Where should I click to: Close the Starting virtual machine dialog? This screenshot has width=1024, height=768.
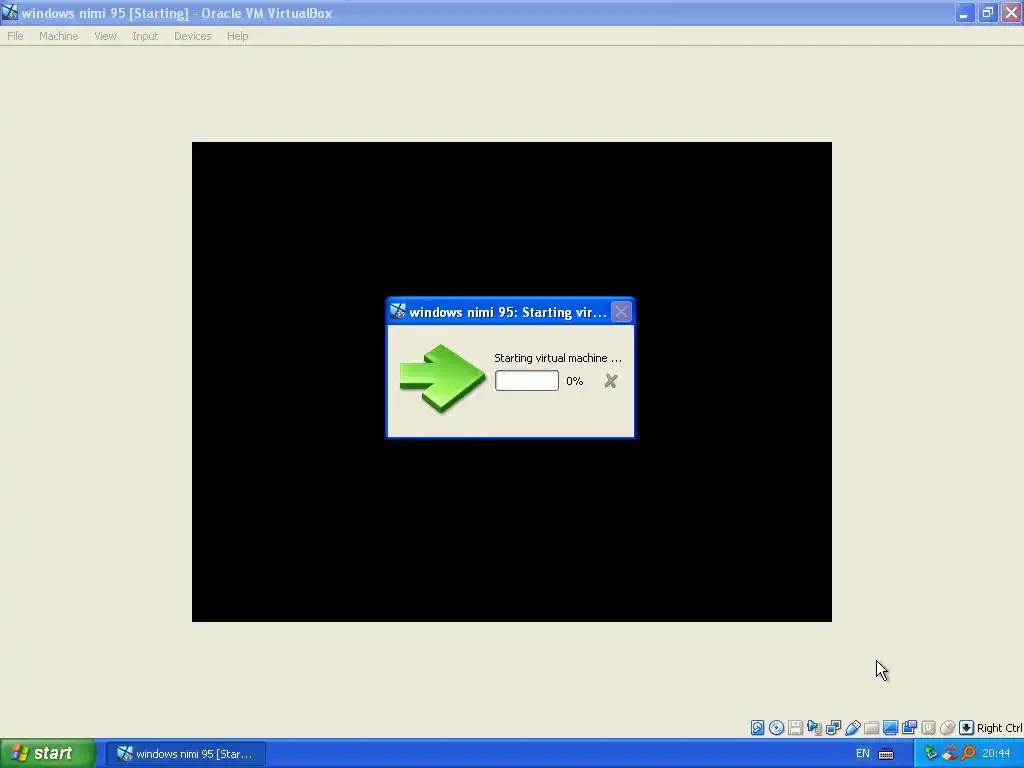(x=621, y=312)
